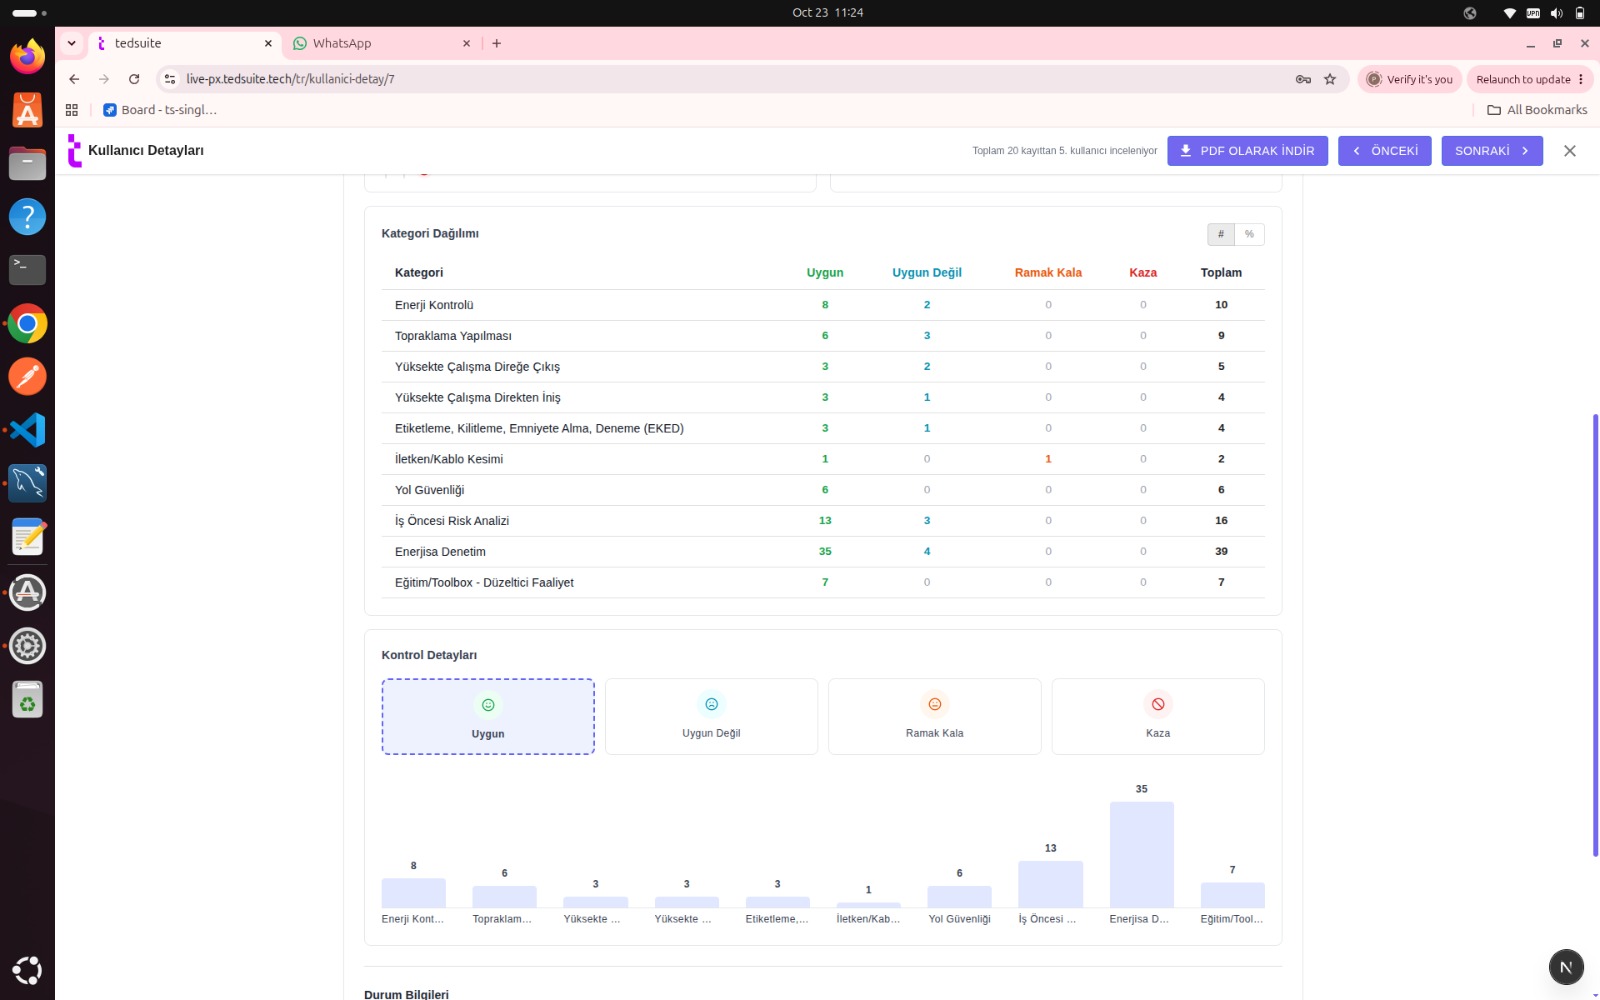The width and height of the screenshot is (1600, 1000).
Task: Select the Enerjisa Denetim row label
Action: pyautogui.click(x=440, y=552)
